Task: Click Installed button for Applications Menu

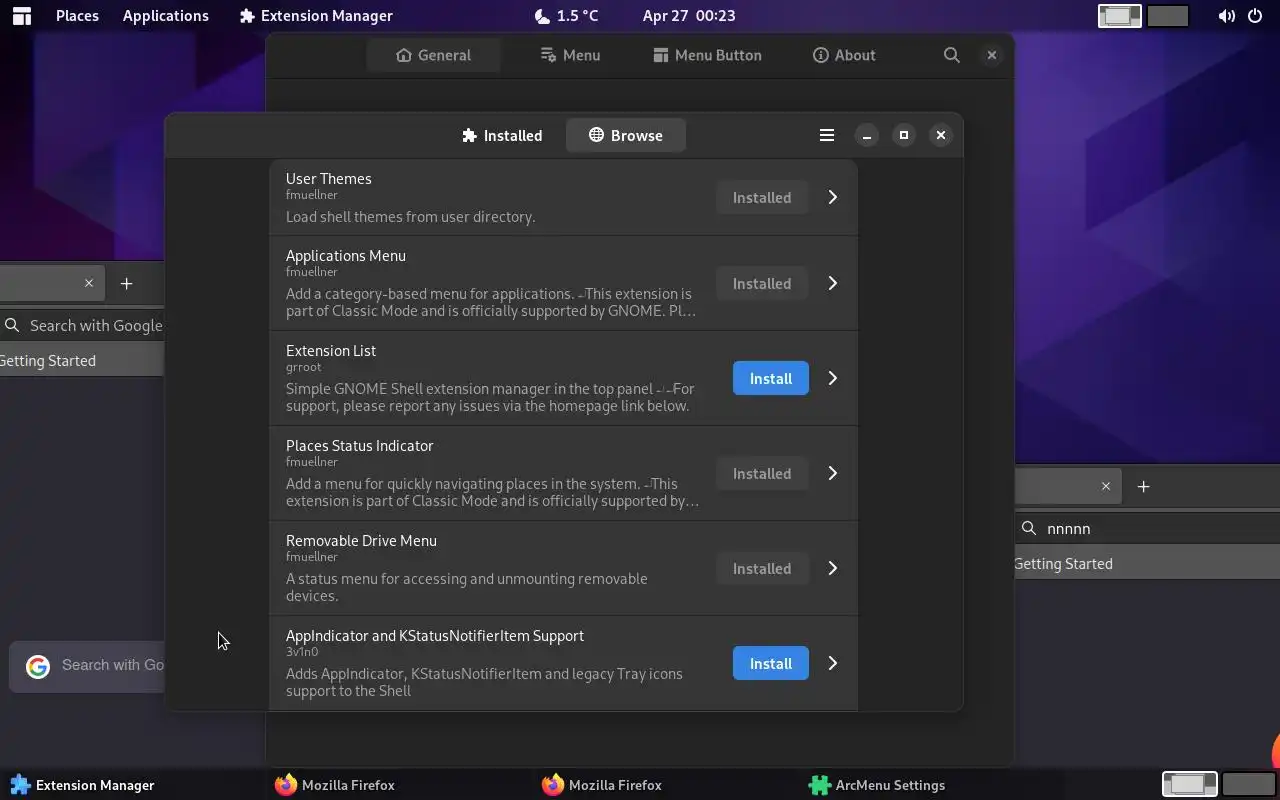Action: [762, 283]
